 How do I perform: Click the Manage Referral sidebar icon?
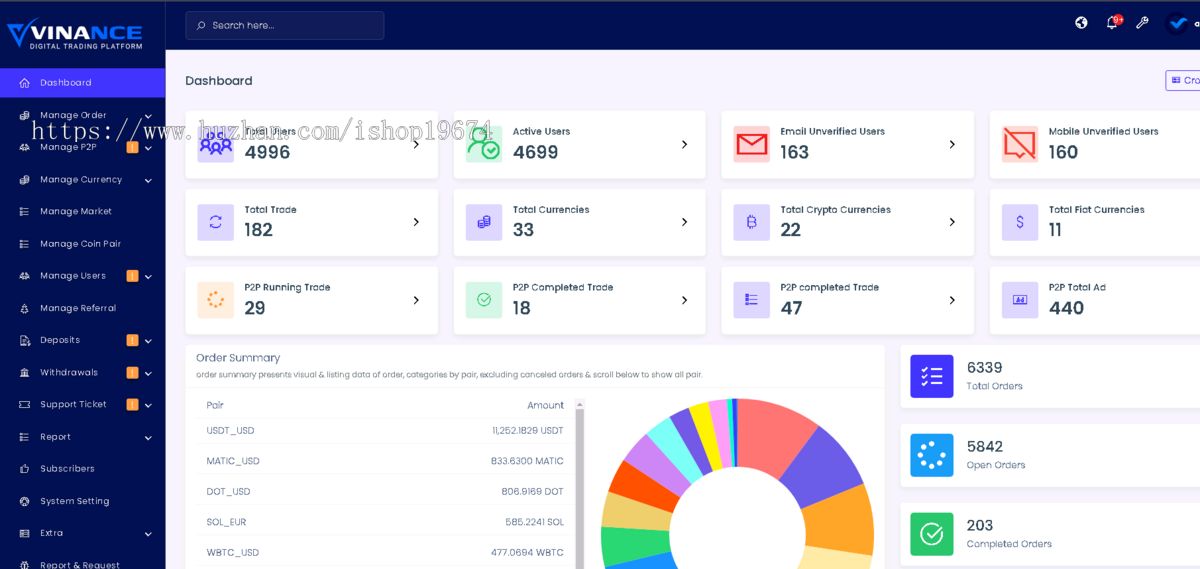pos(25,308)
